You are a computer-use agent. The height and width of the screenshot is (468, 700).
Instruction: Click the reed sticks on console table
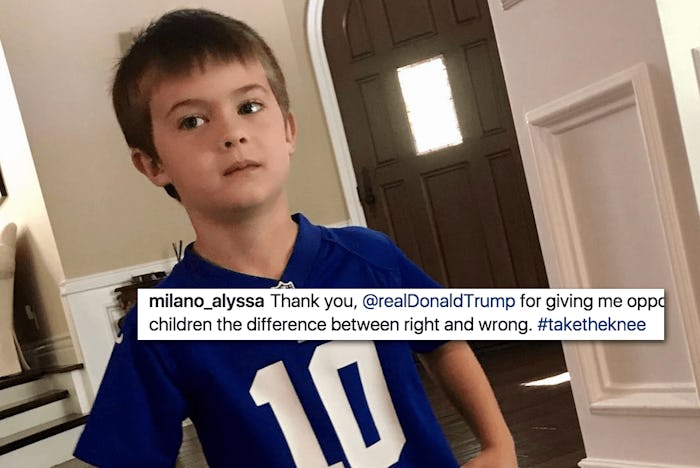[x=178, y=250]
